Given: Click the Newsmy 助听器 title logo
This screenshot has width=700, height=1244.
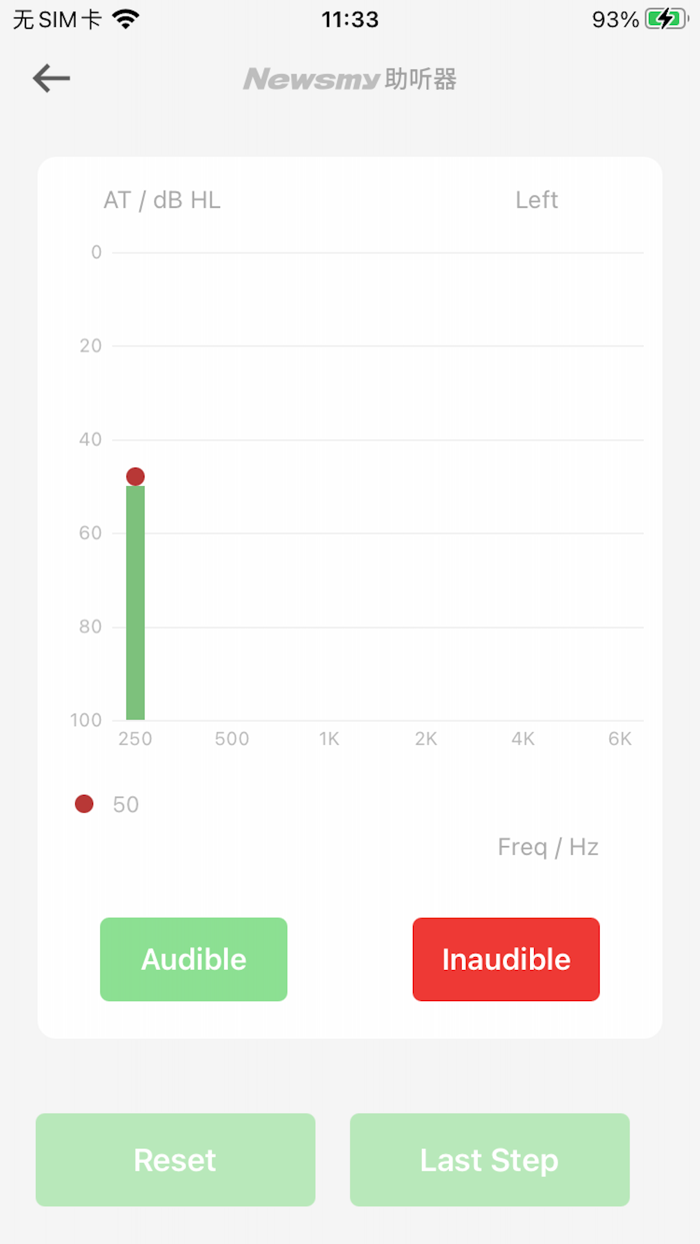Looking at the screenshot, I should [x=350, y=79].
